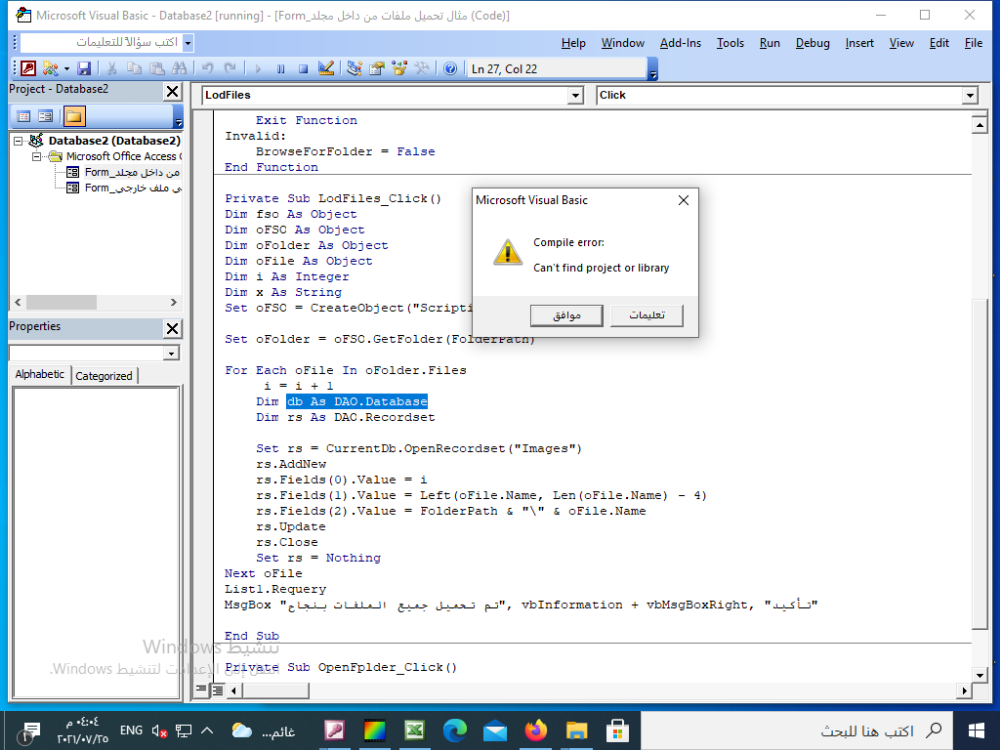The height and width of the screenshot is (750, 1000).
Task: Collapse the Database2 (Database2) project node
Action: 18,141
